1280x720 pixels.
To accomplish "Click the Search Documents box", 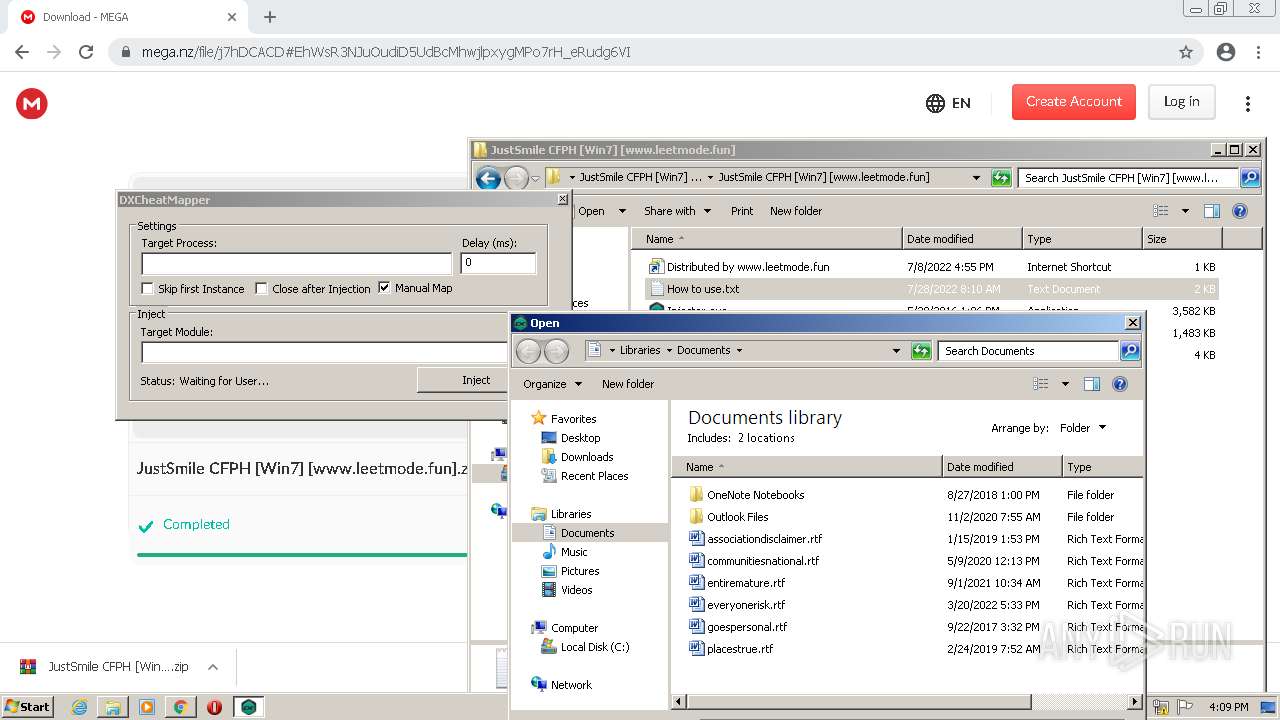I will pos(1028,351).
